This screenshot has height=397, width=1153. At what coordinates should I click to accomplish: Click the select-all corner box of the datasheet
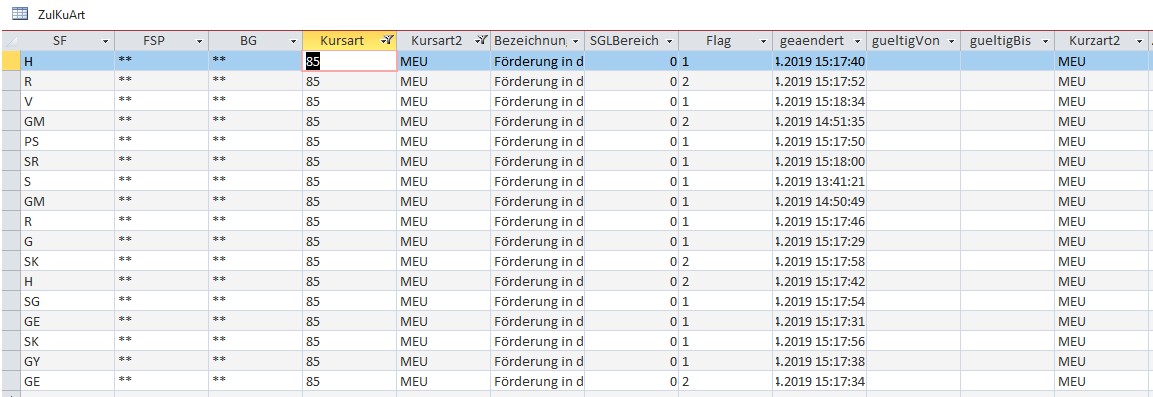coord(11,41)
